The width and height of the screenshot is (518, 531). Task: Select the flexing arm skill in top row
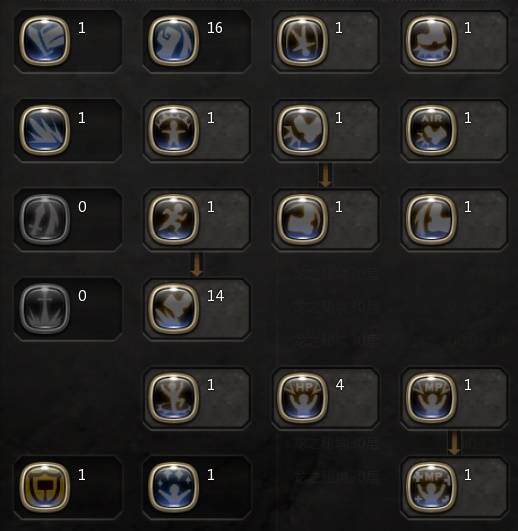tap(431, 41)
